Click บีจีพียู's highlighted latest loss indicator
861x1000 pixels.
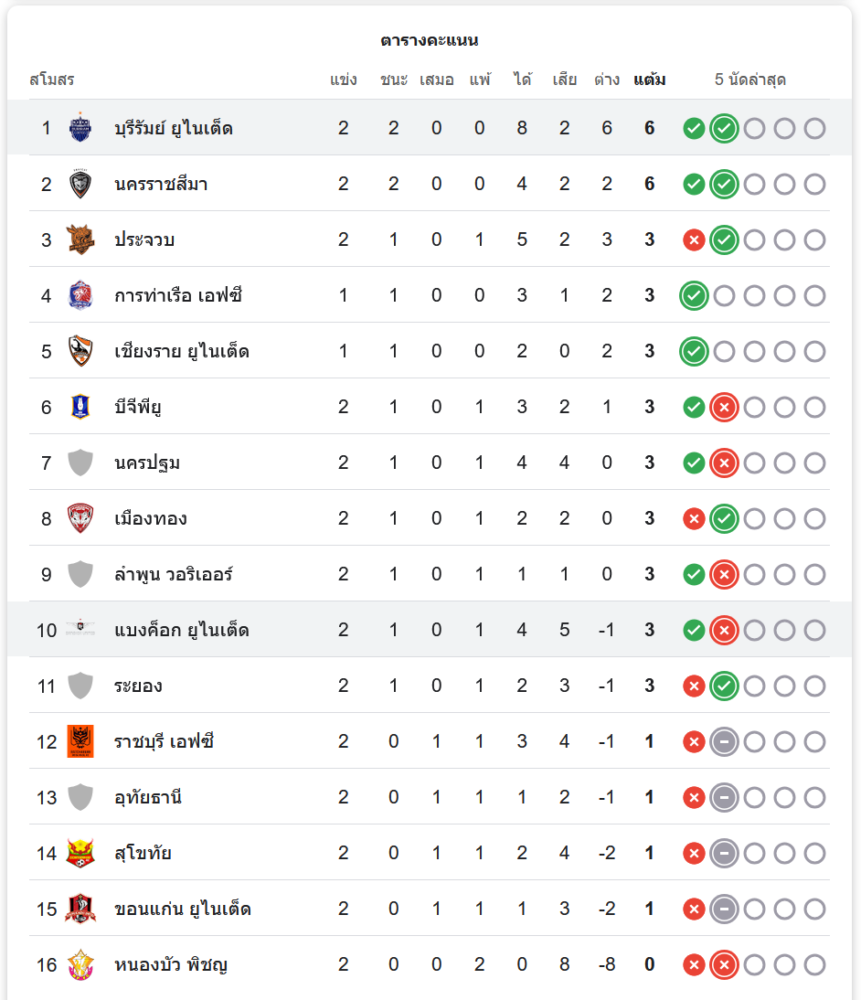[x=724, y=407]
